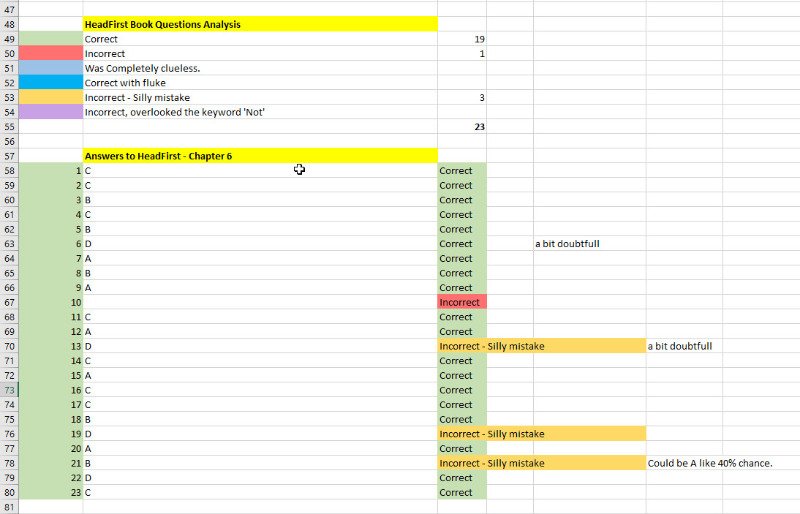Select row header 55
The image size is (800, 514).
coord(9,127)
